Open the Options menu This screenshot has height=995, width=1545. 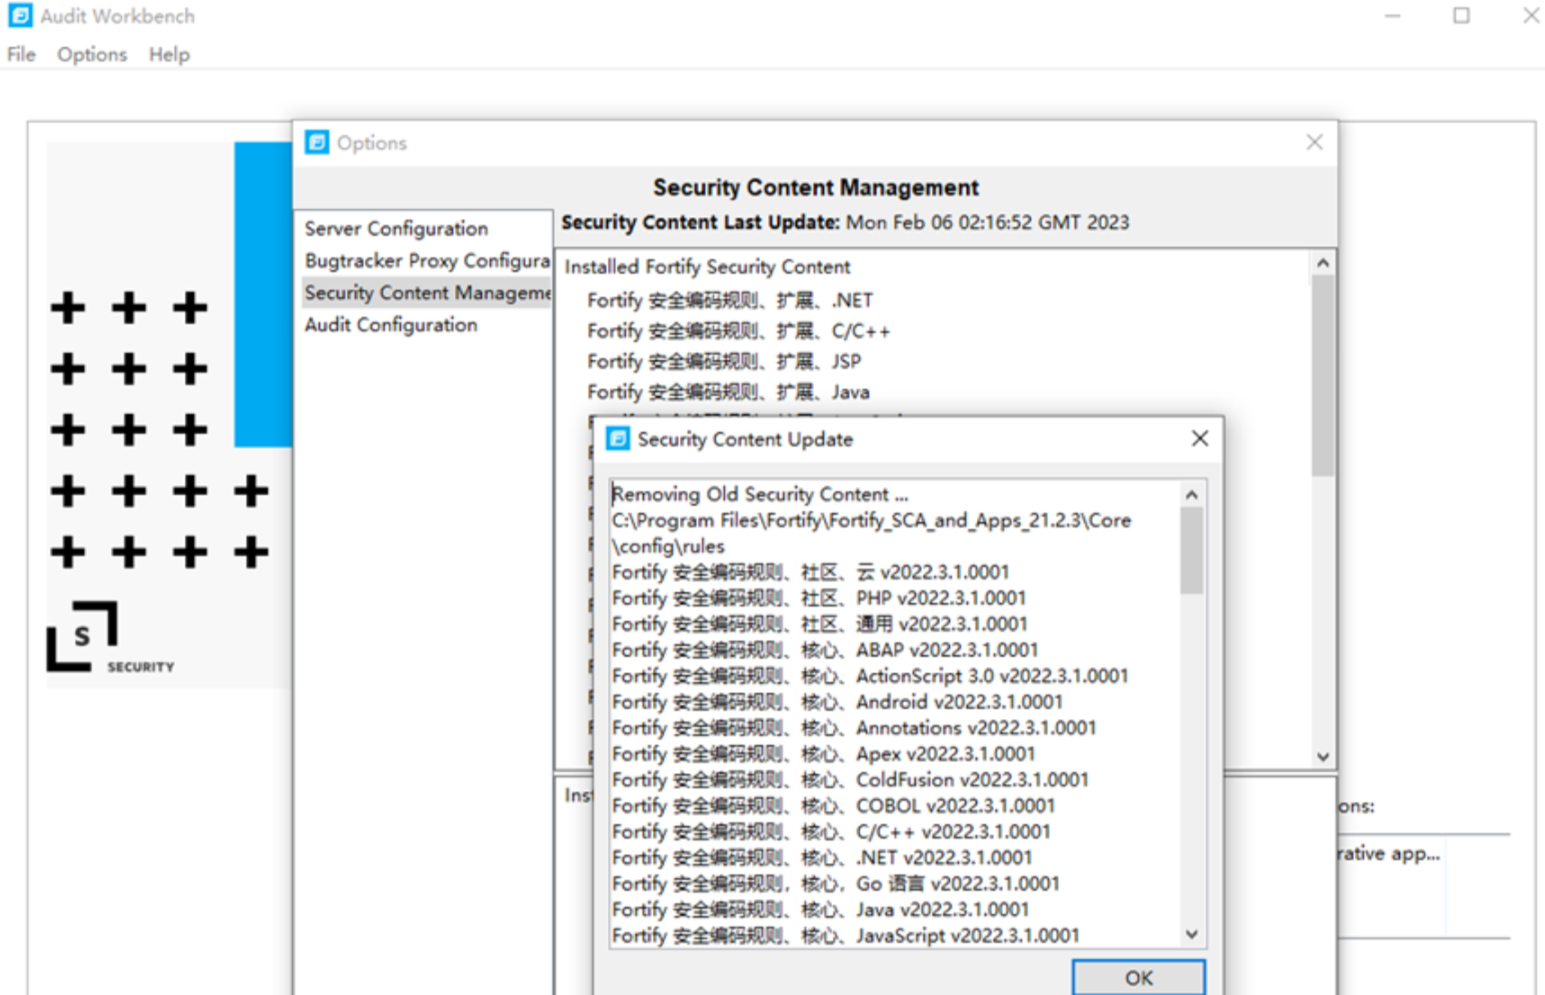point(92,54)
